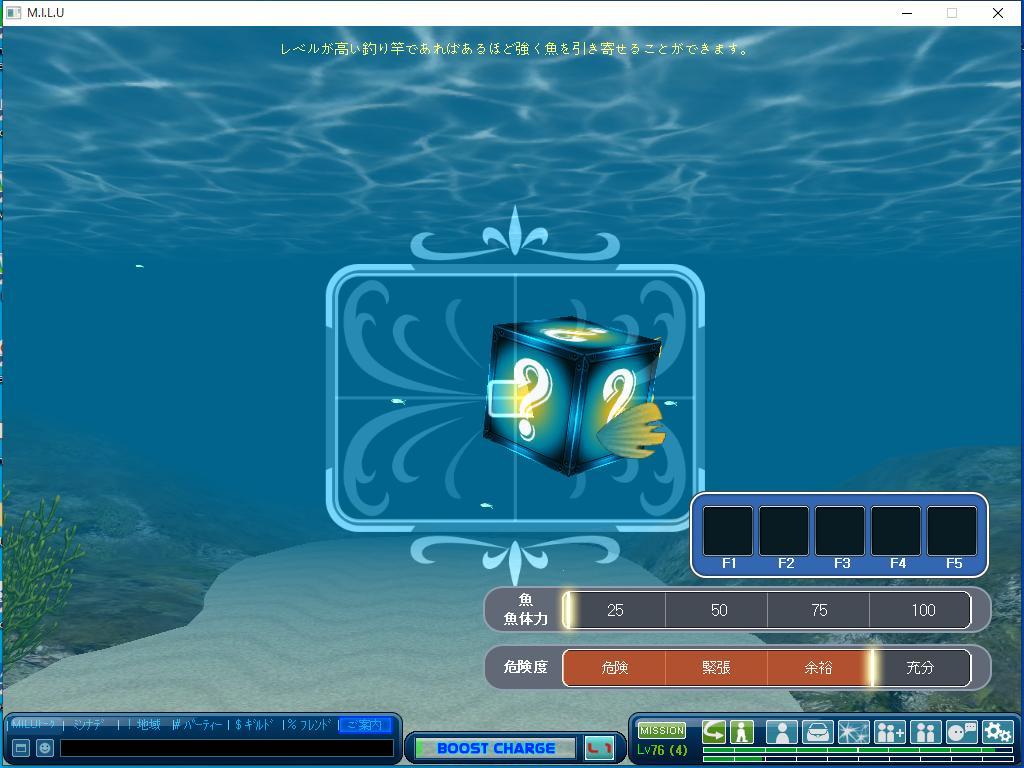1024x768 pixels.
Task: Select the ご案内 chat tab
Action: click(x=364, y=725)
